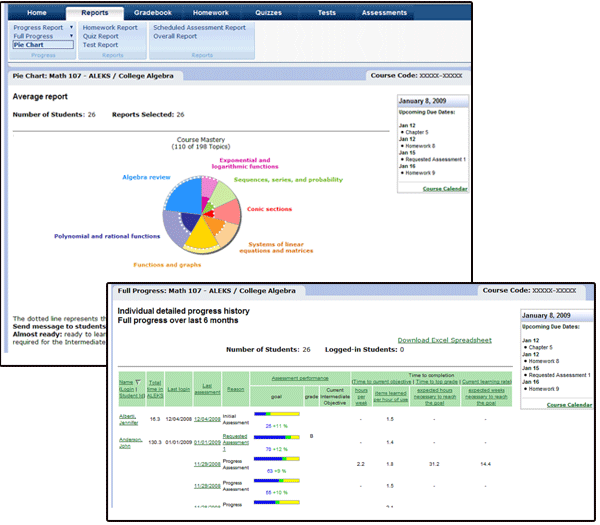Click Alberti's 25 +11 % progress bar
Screen dimensions: 600x525
[277, 414]
